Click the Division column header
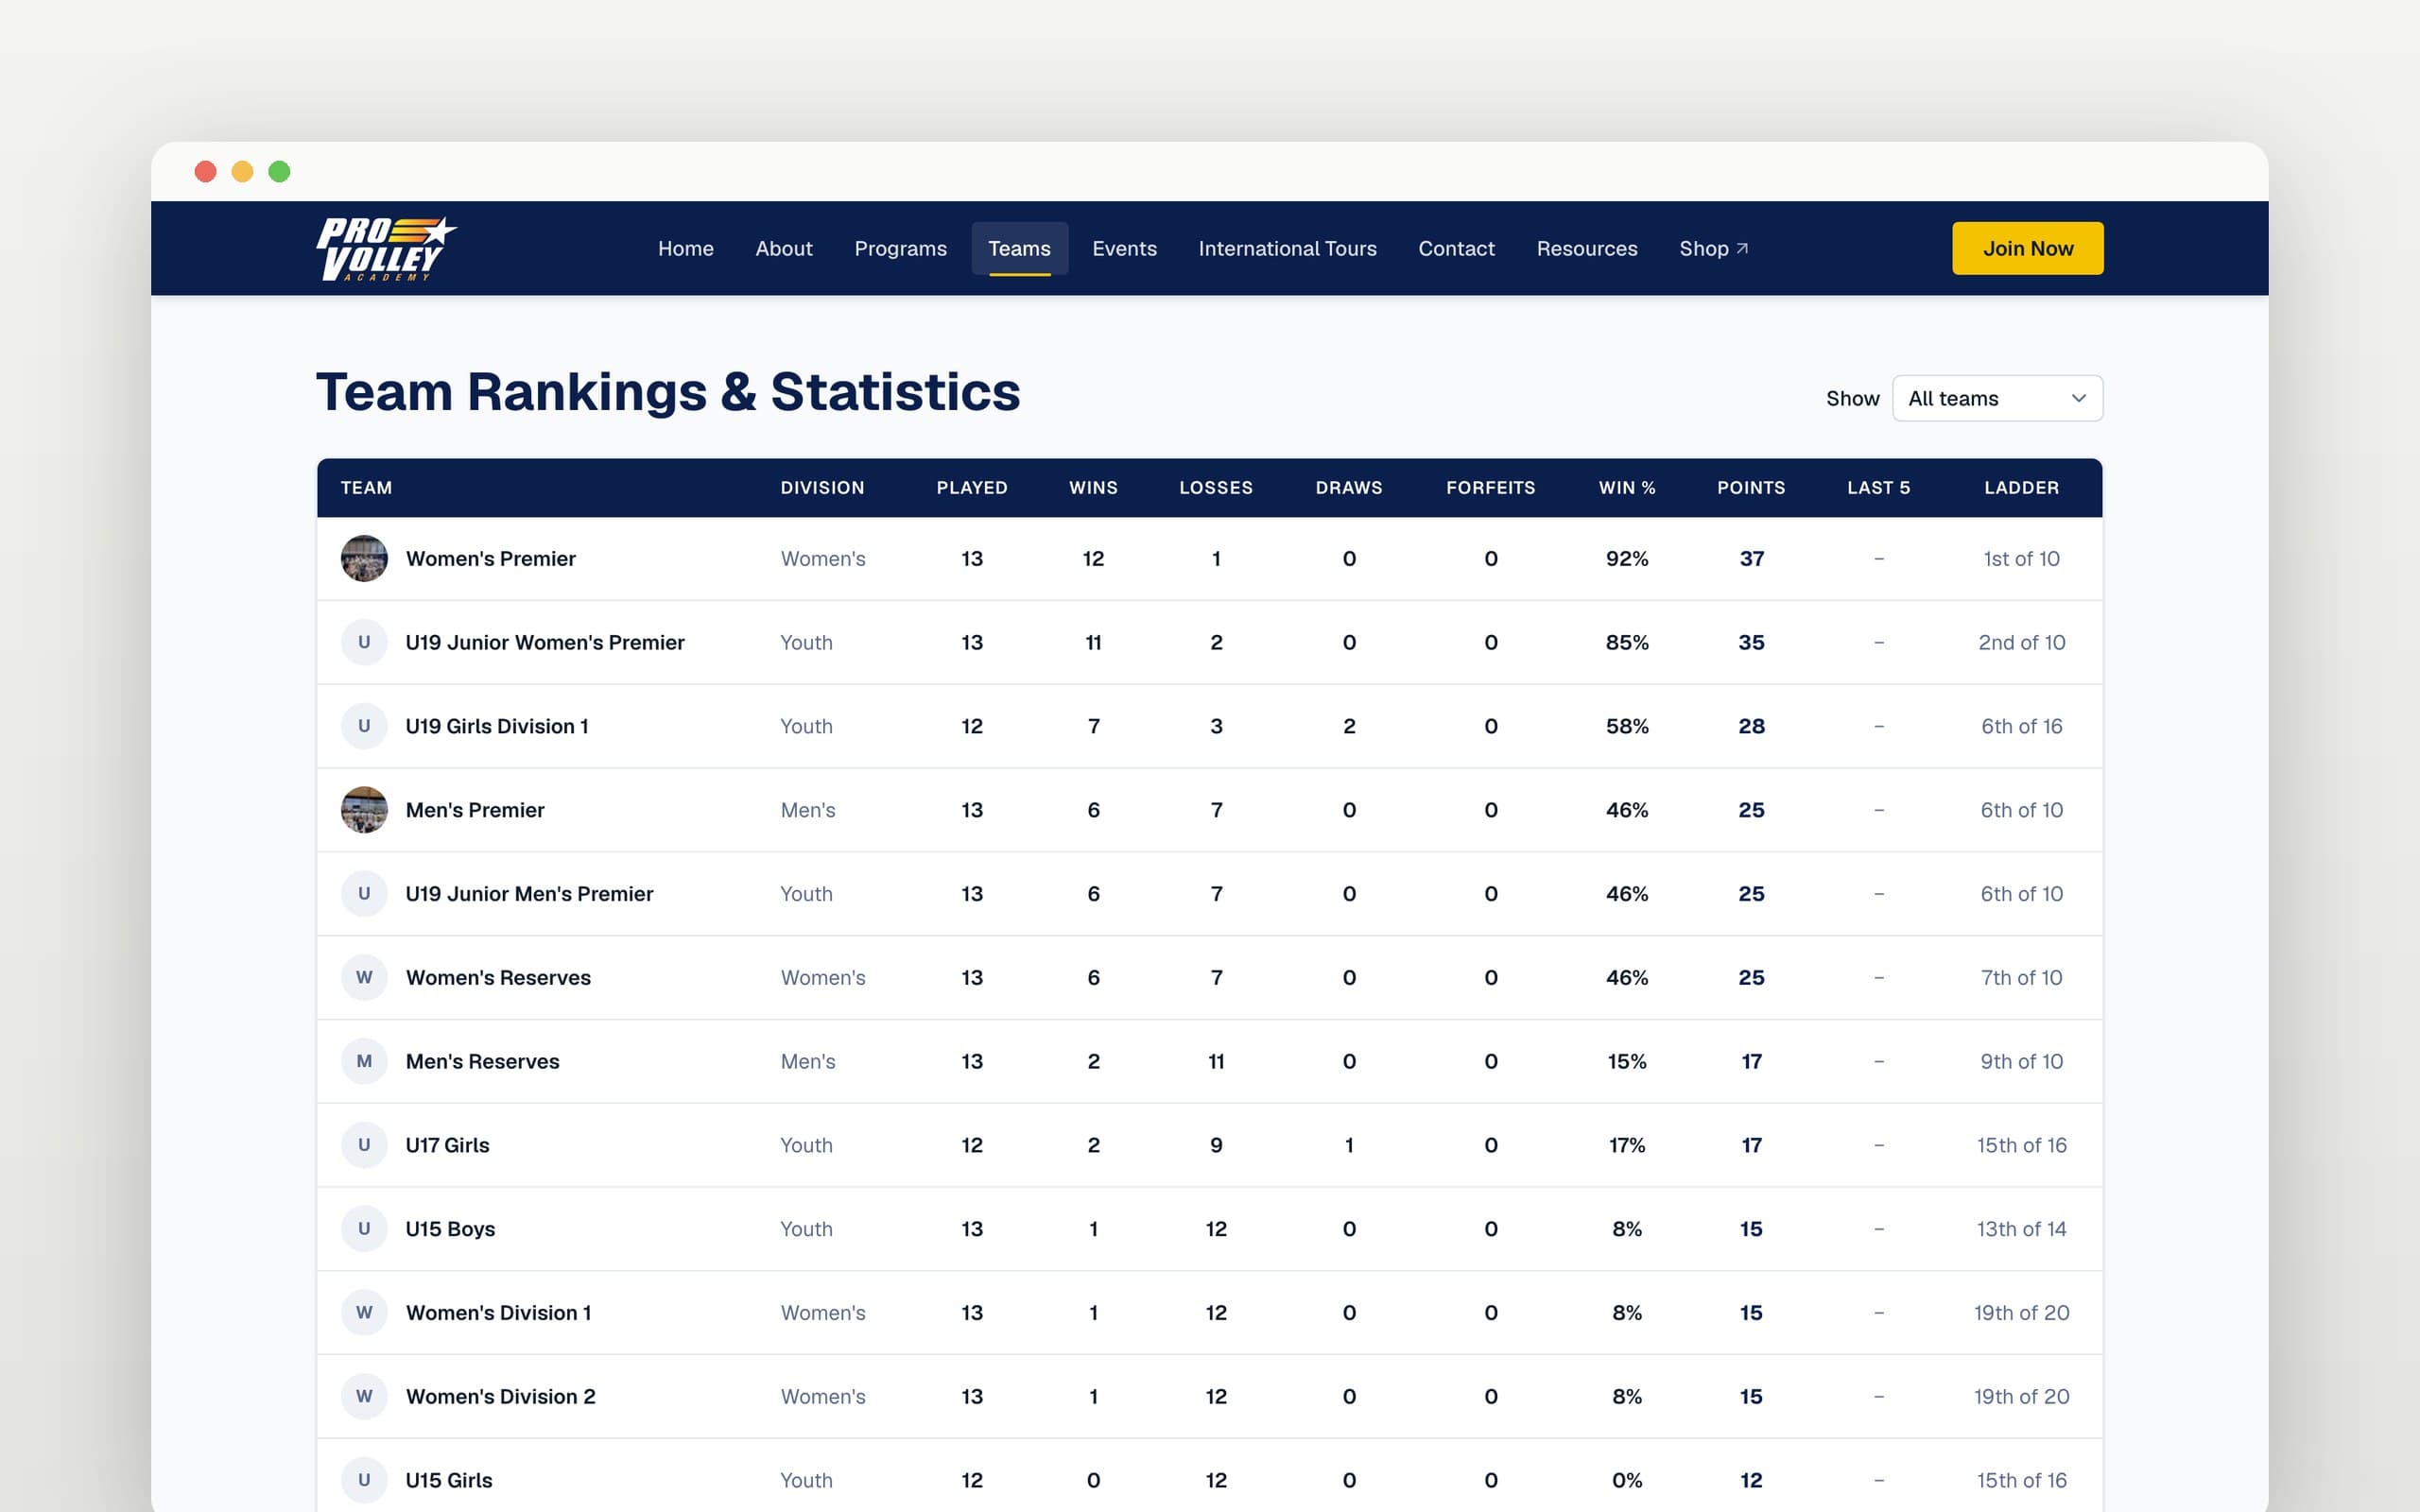This screenshot has width=2420, height=1512. tap(822, 488)
